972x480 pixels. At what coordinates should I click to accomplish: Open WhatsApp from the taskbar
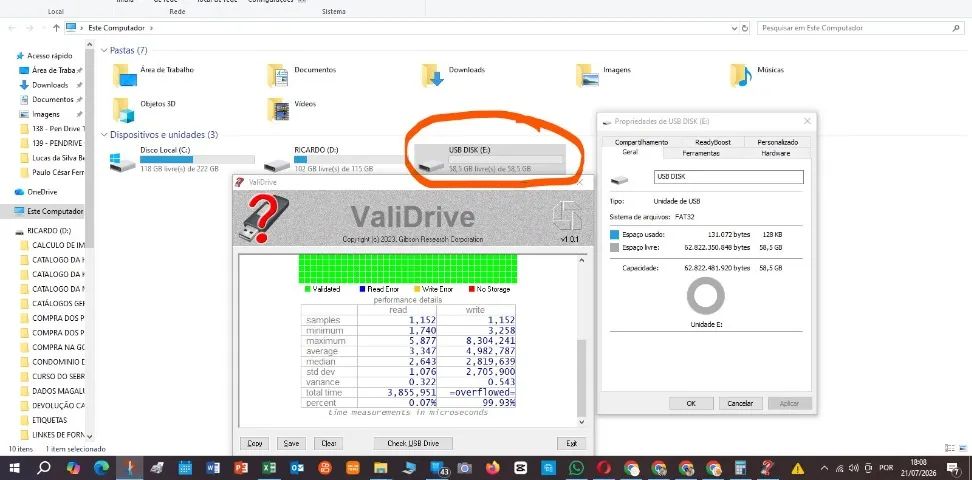click(576, 468)
